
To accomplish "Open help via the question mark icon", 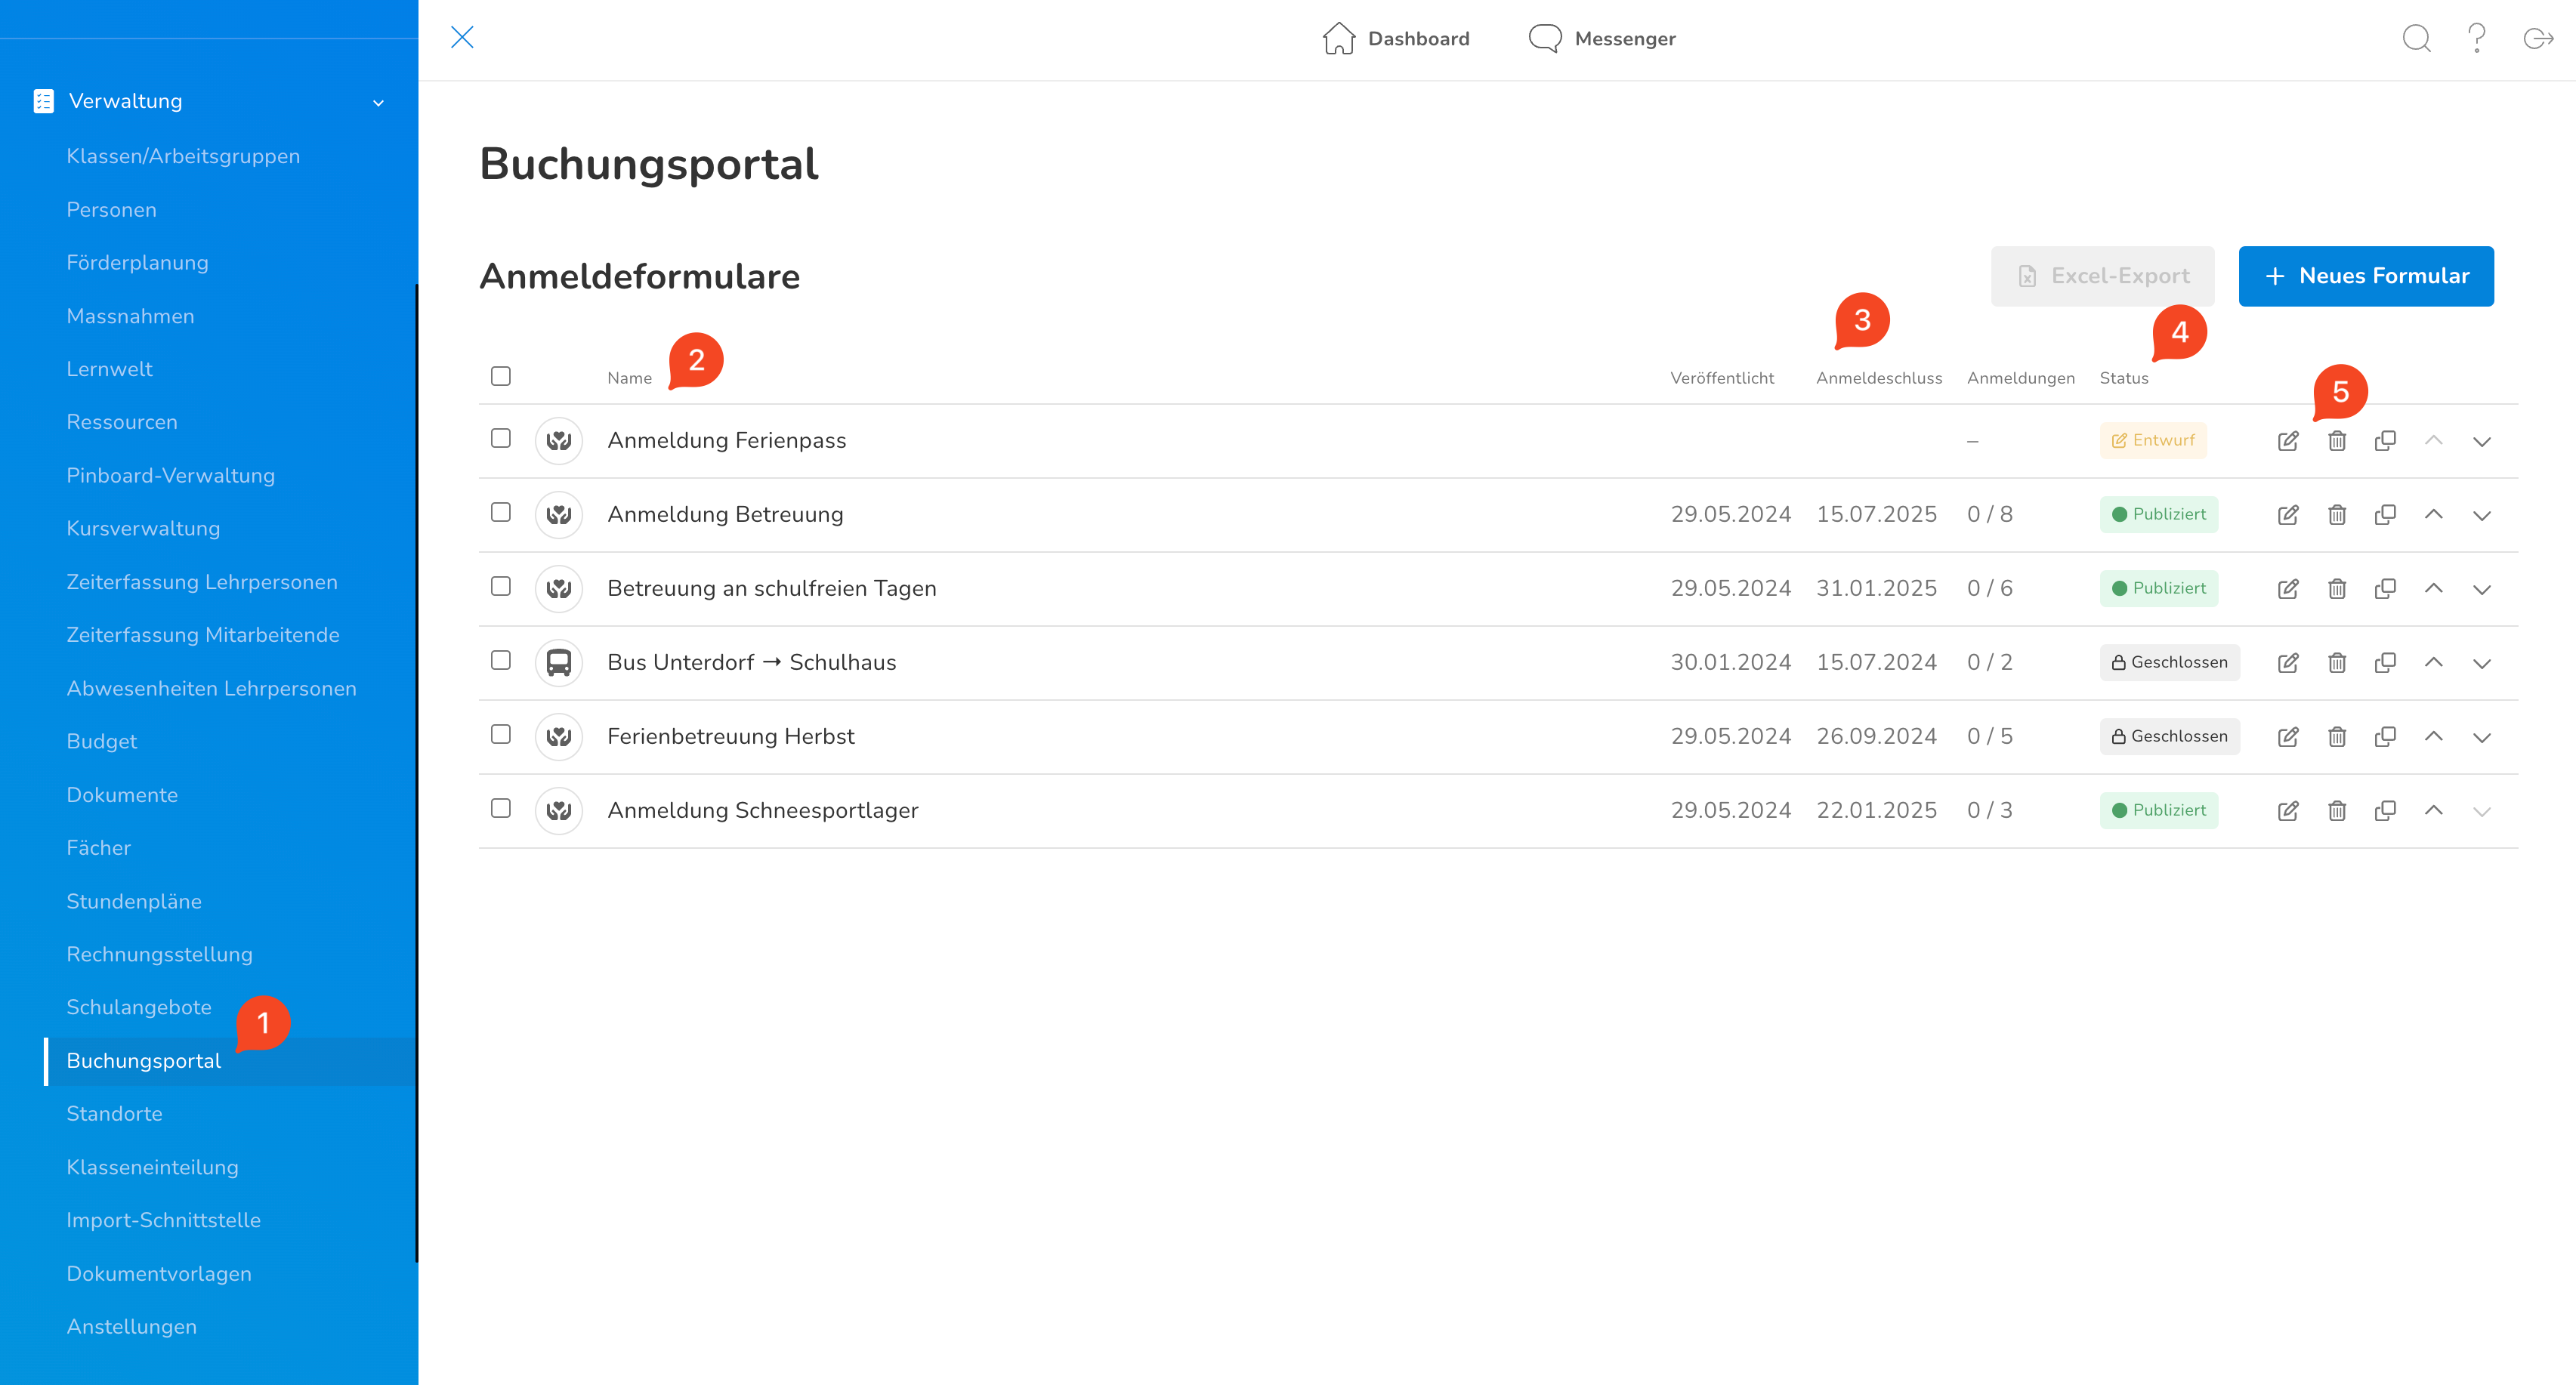I will tap(2477, 39).
